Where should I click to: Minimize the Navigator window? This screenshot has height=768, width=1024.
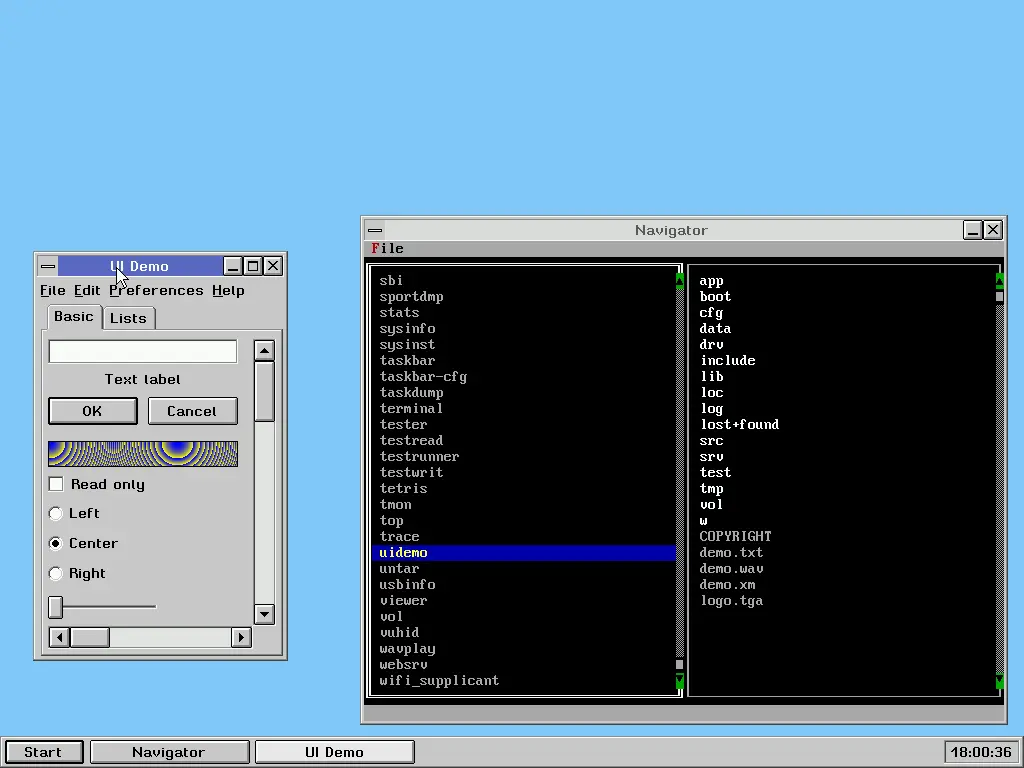point(973,230)
